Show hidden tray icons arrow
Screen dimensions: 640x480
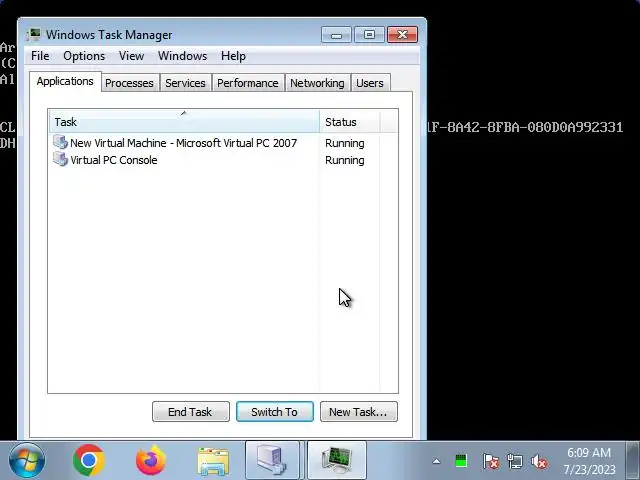point(436,462)
